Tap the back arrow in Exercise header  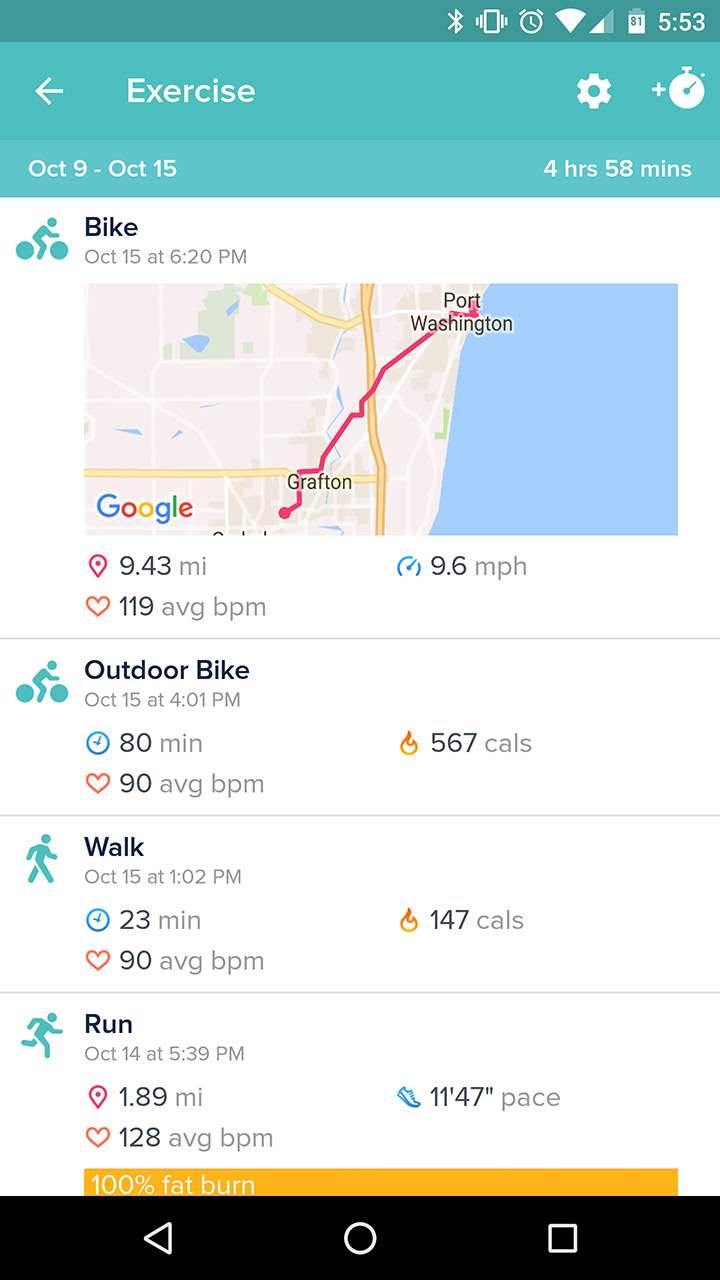click(x=49, y=91)
